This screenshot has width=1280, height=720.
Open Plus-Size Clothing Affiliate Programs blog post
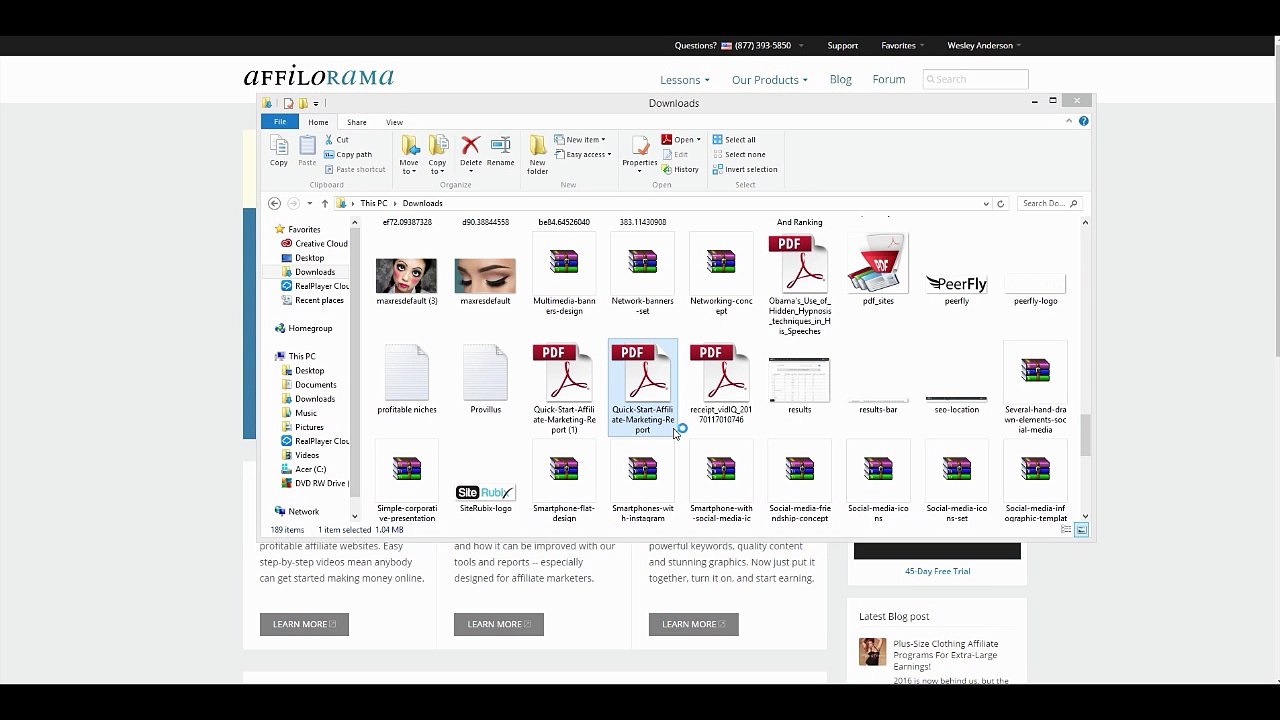point(946,655)
